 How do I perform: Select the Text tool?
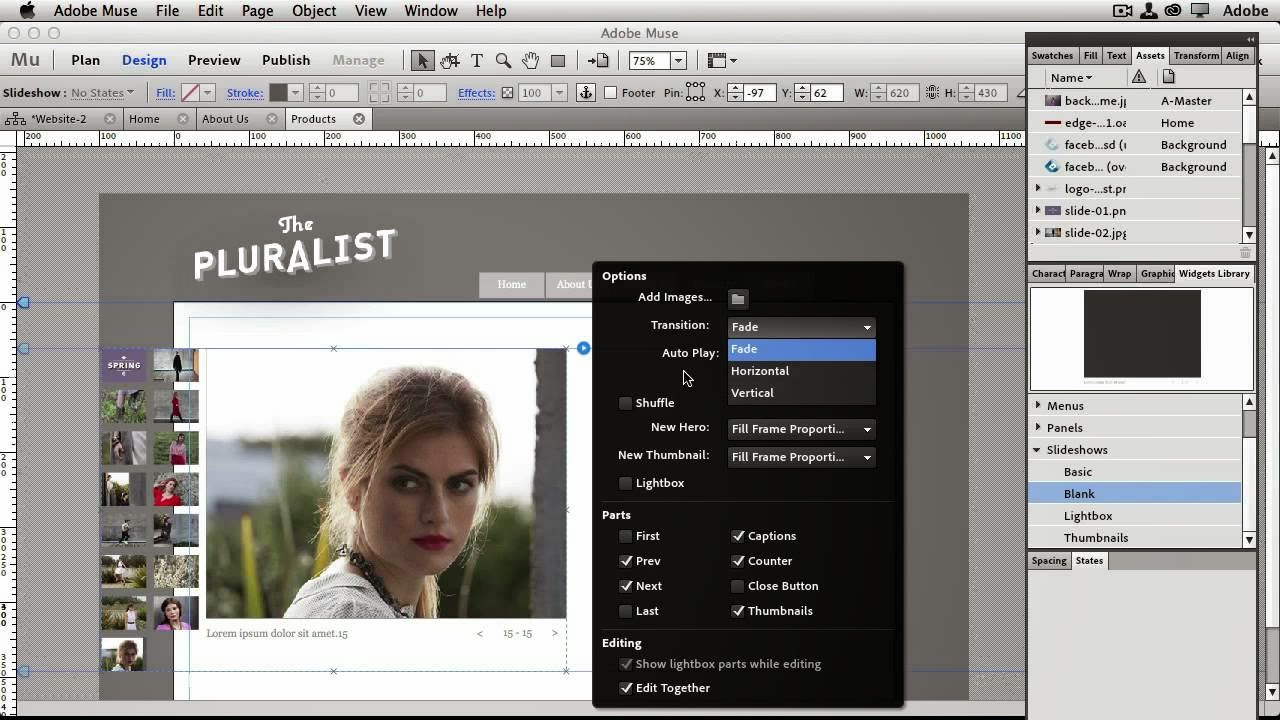(477, 61)
